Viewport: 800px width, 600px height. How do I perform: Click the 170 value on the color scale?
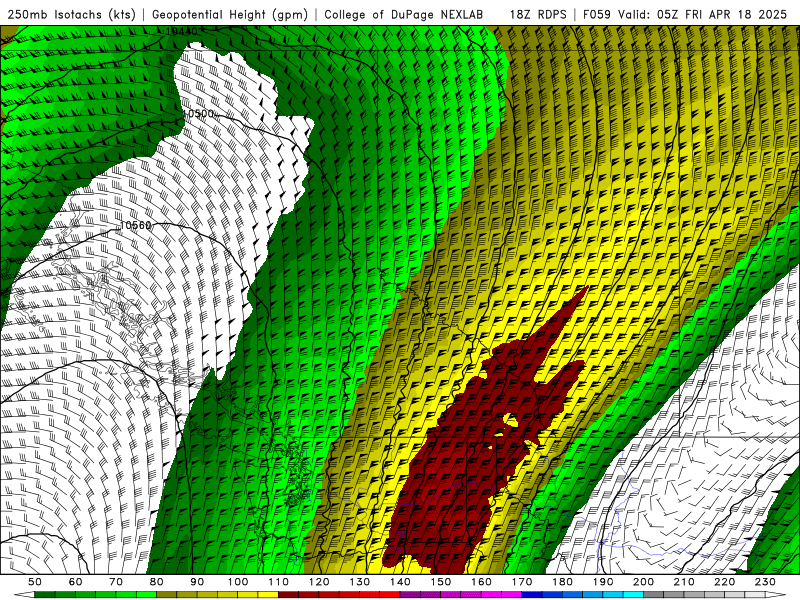[x=522, y=582]
